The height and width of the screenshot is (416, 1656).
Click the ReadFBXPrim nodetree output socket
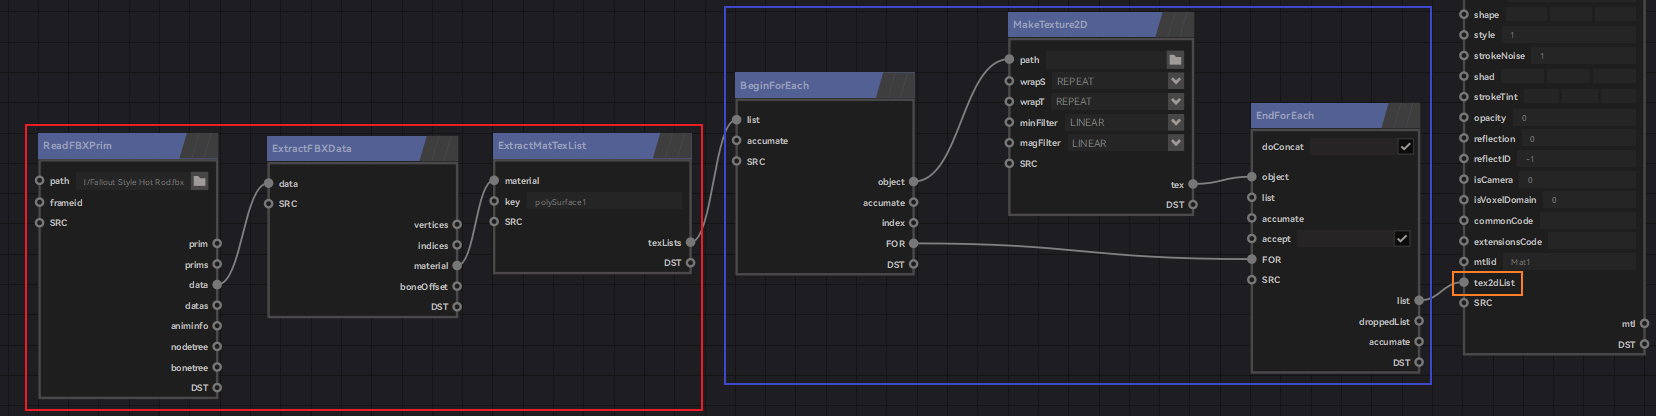pyautogui.click(x=217, y=347)
